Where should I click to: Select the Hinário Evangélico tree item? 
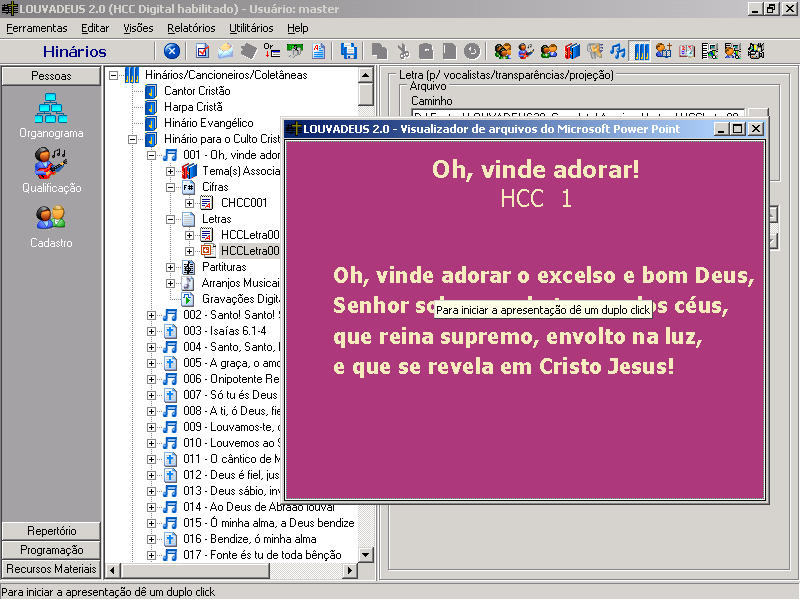[x=209, y=123]
